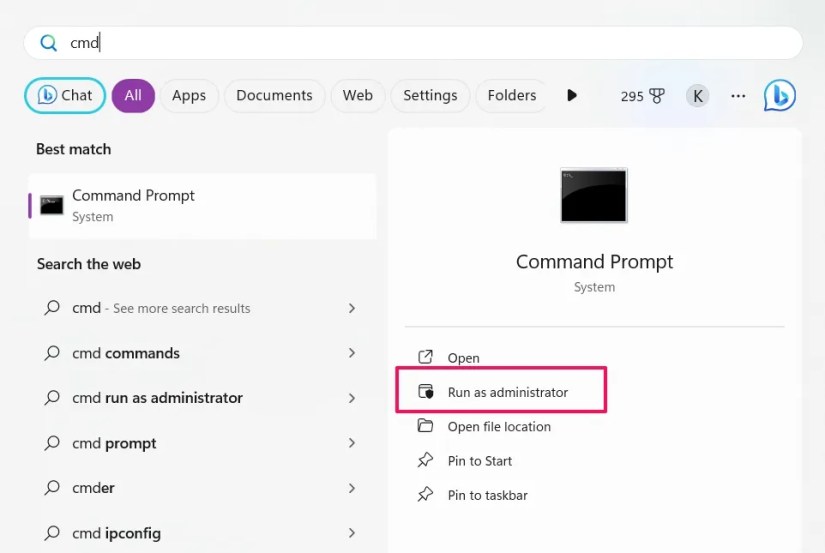Select Command Prompt best match result

pyautogui.click(x=203, y=206)
